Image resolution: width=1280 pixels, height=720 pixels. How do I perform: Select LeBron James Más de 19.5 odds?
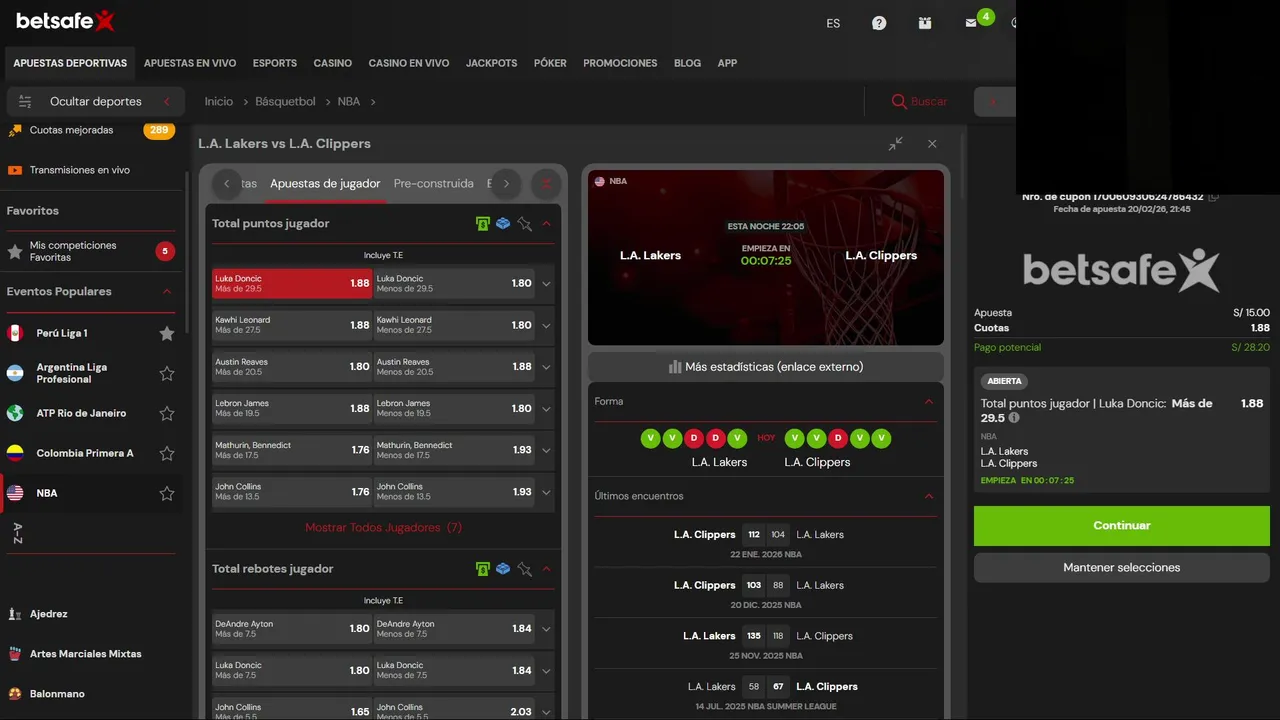pyautogui.click(x=292, y=408)
